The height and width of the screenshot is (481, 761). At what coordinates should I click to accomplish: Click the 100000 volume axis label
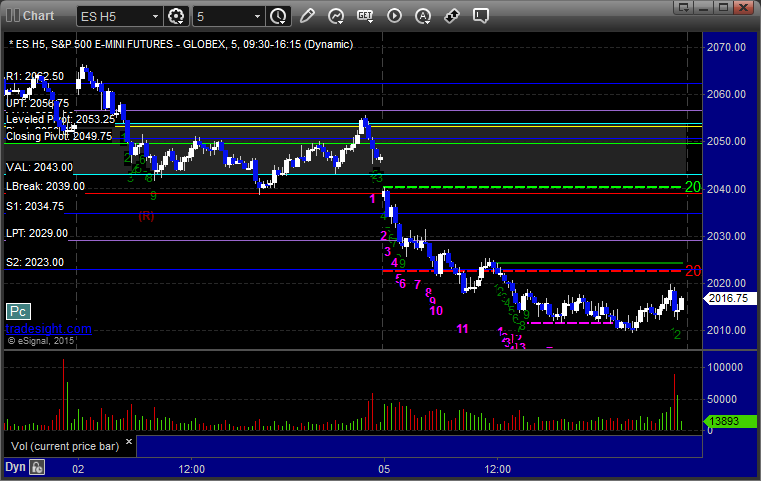tap(725, 367)
